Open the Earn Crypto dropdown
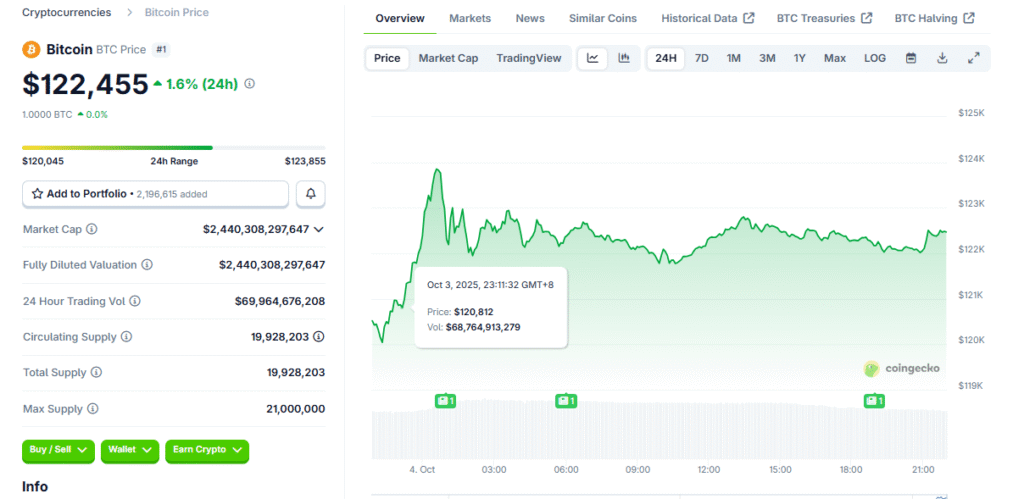 click(x=206, y=450)
